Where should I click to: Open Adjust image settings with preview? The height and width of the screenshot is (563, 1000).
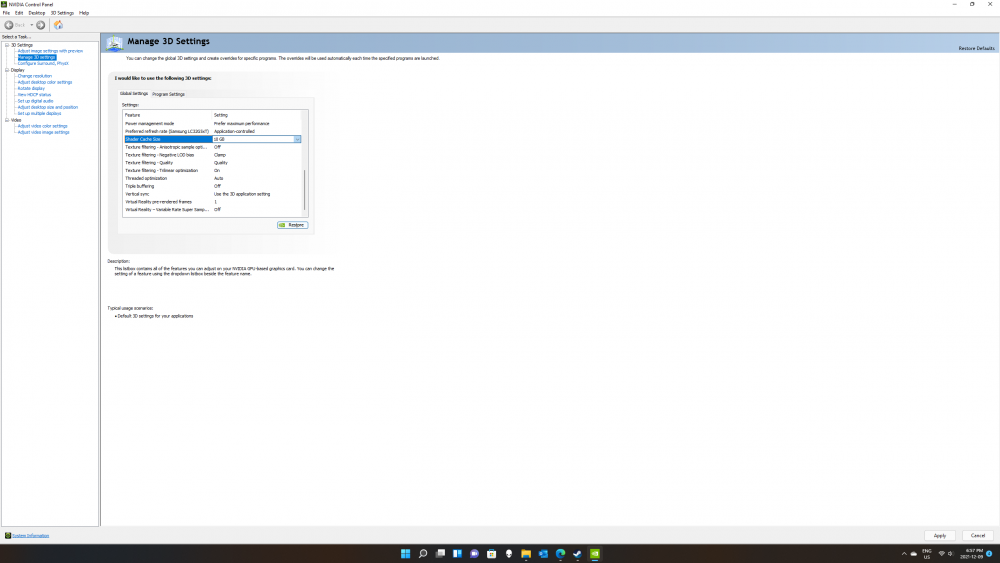click(x=50, y=51)
